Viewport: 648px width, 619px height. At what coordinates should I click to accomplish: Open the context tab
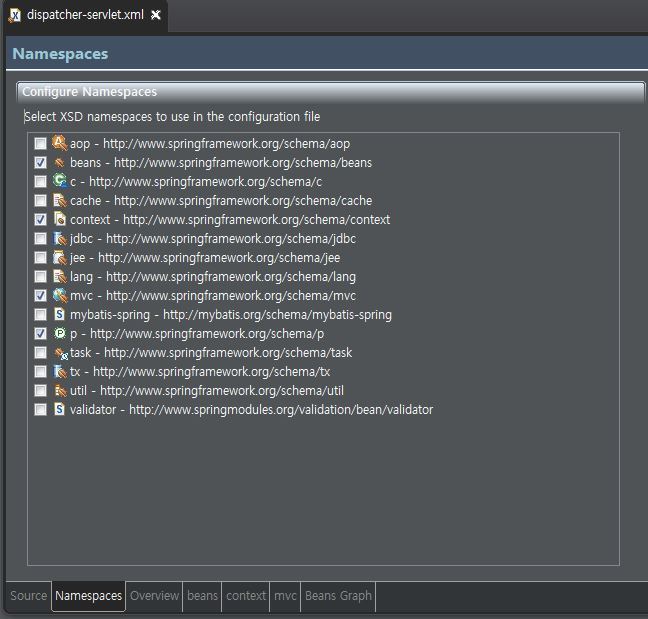pyautogui.click(x=245, y=595)
